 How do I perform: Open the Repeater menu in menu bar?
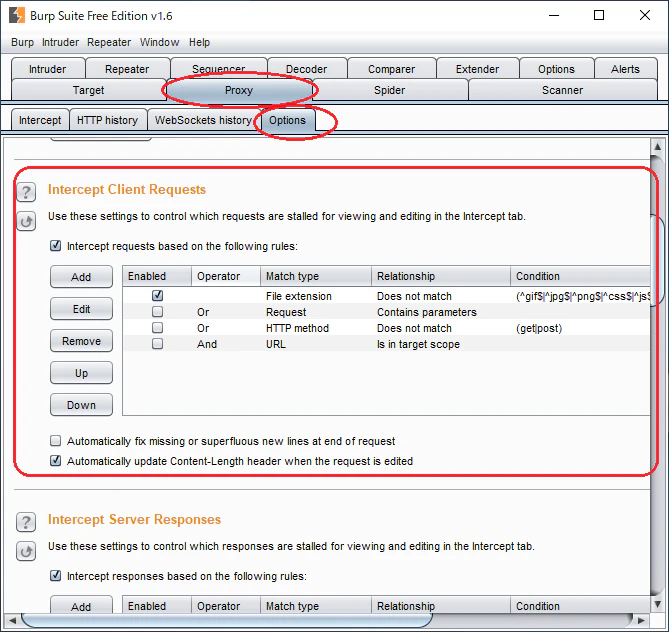tap(109, 42)
